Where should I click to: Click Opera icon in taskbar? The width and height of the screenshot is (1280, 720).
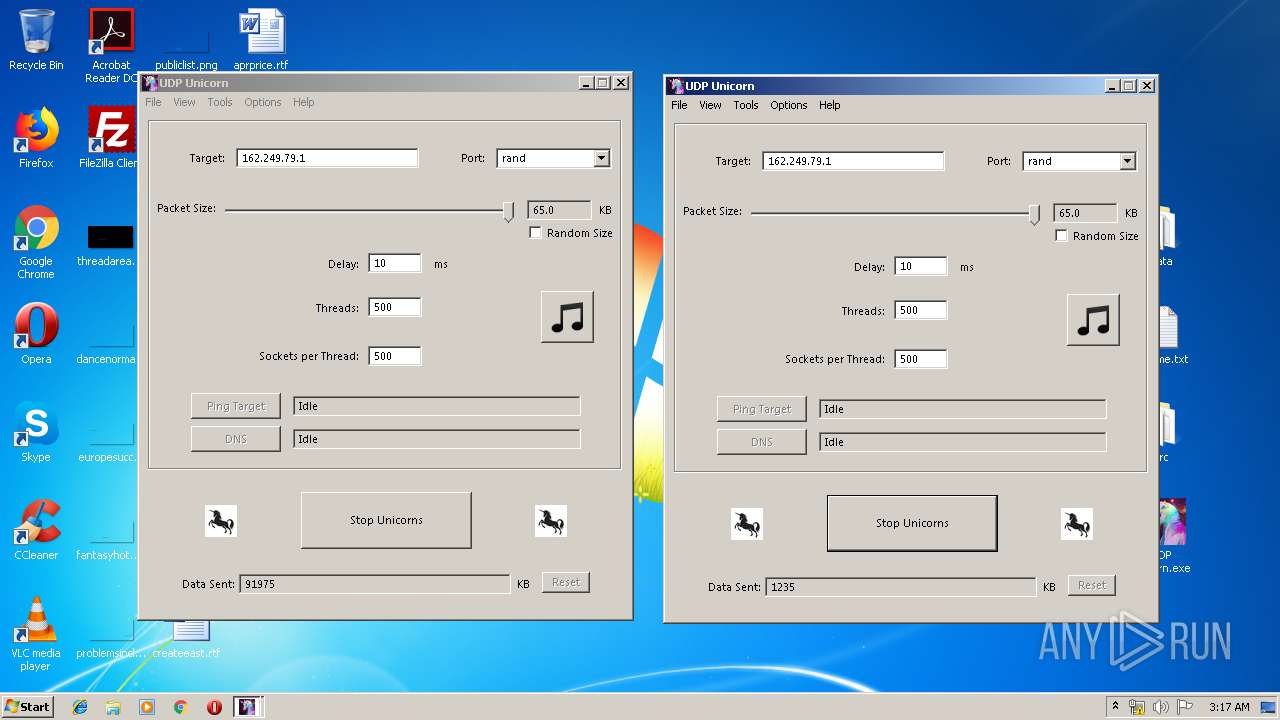[214, 707]
